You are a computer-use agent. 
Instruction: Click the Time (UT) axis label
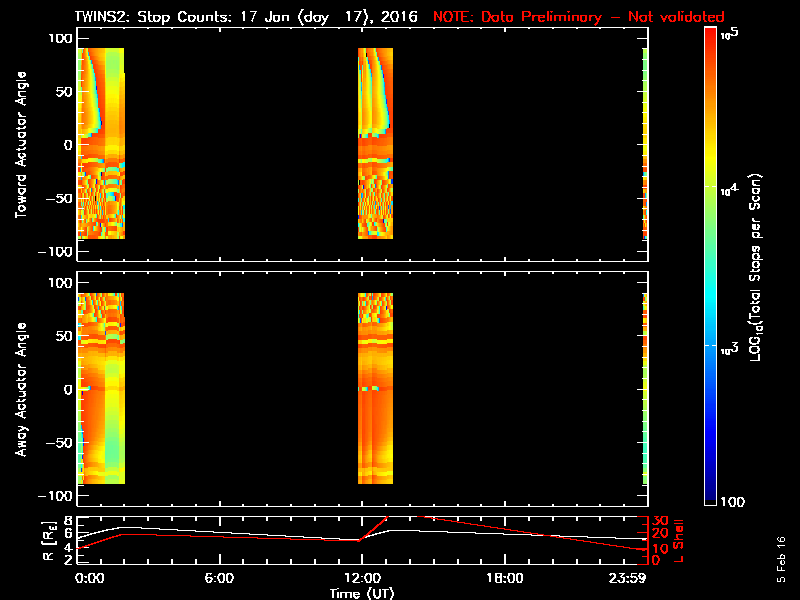point(362,593)
